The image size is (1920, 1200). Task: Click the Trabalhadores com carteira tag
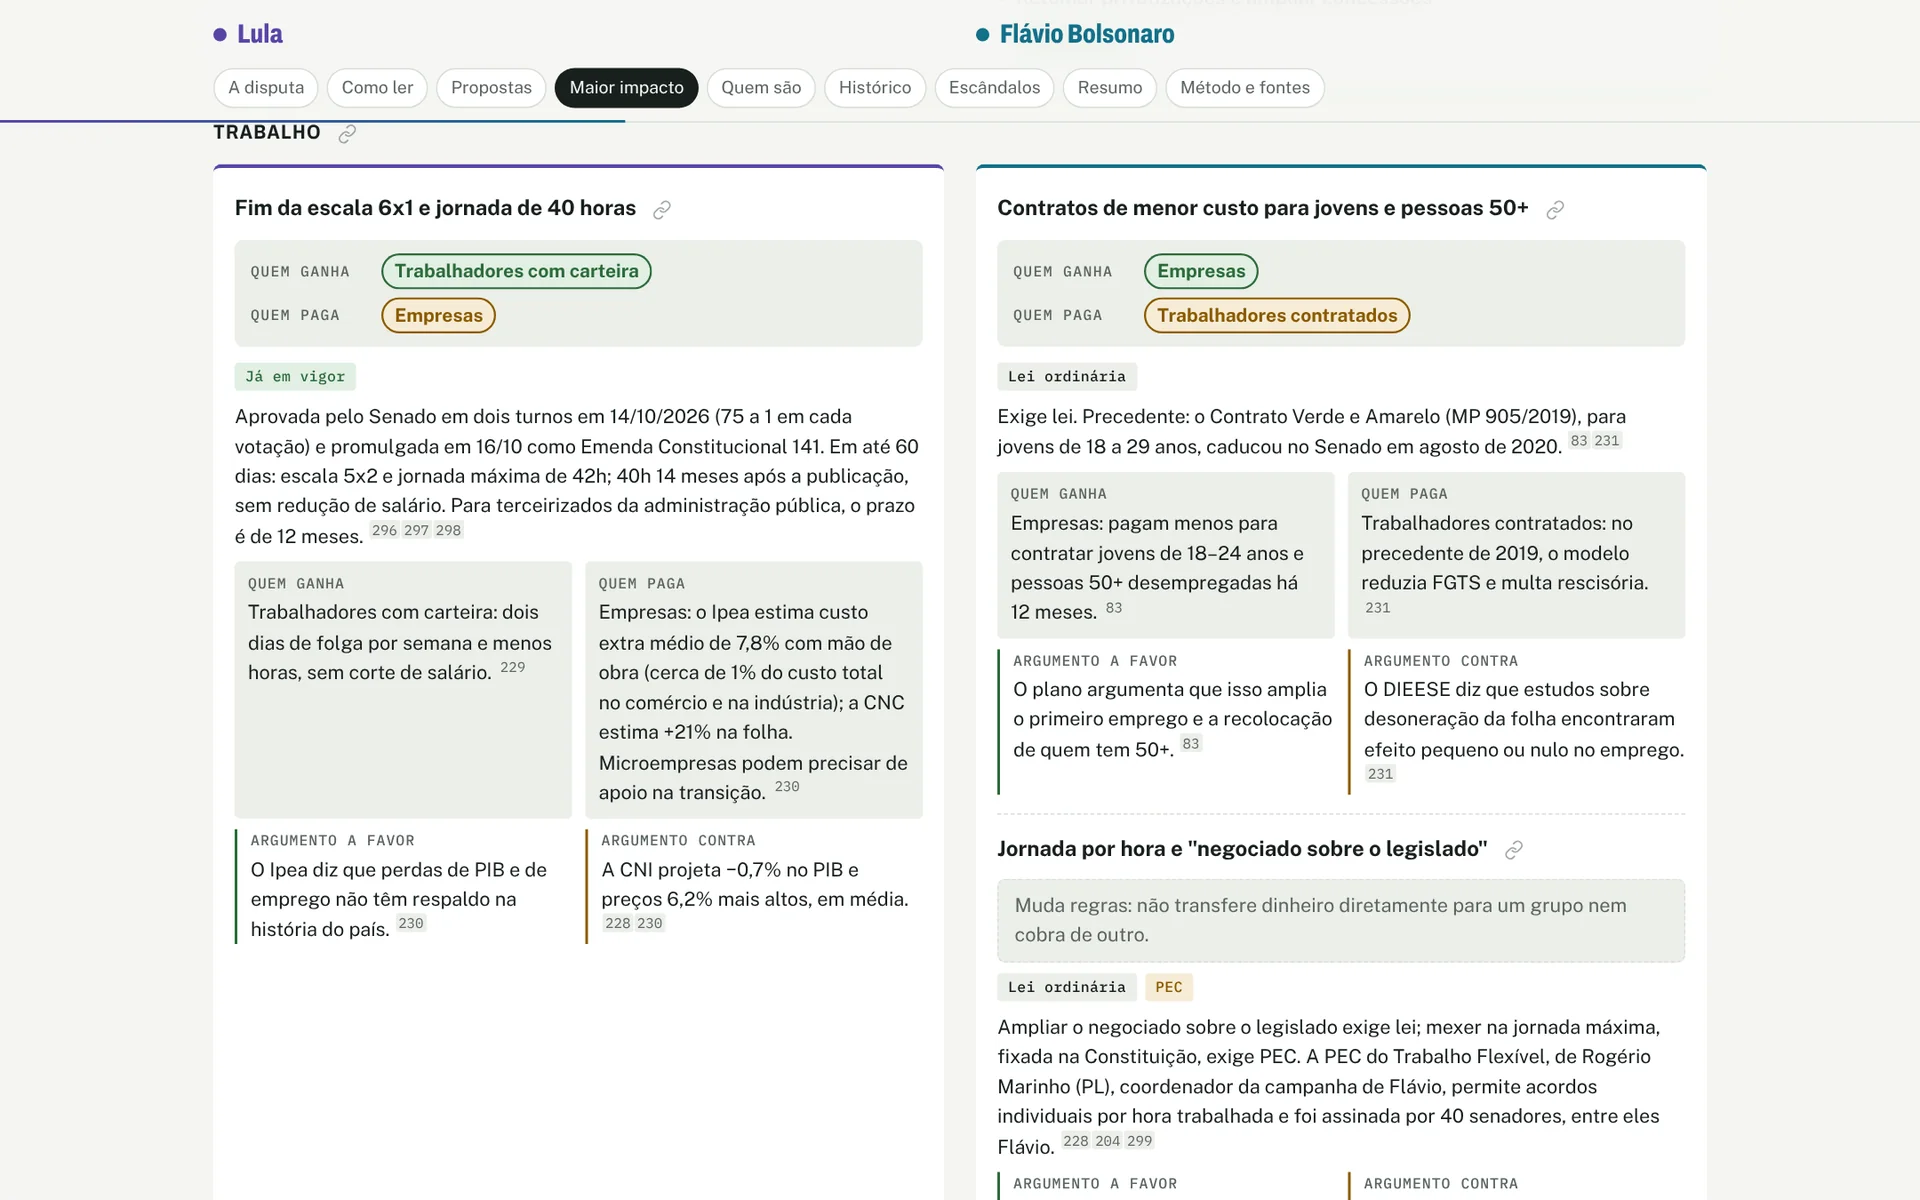coord(516,271)
